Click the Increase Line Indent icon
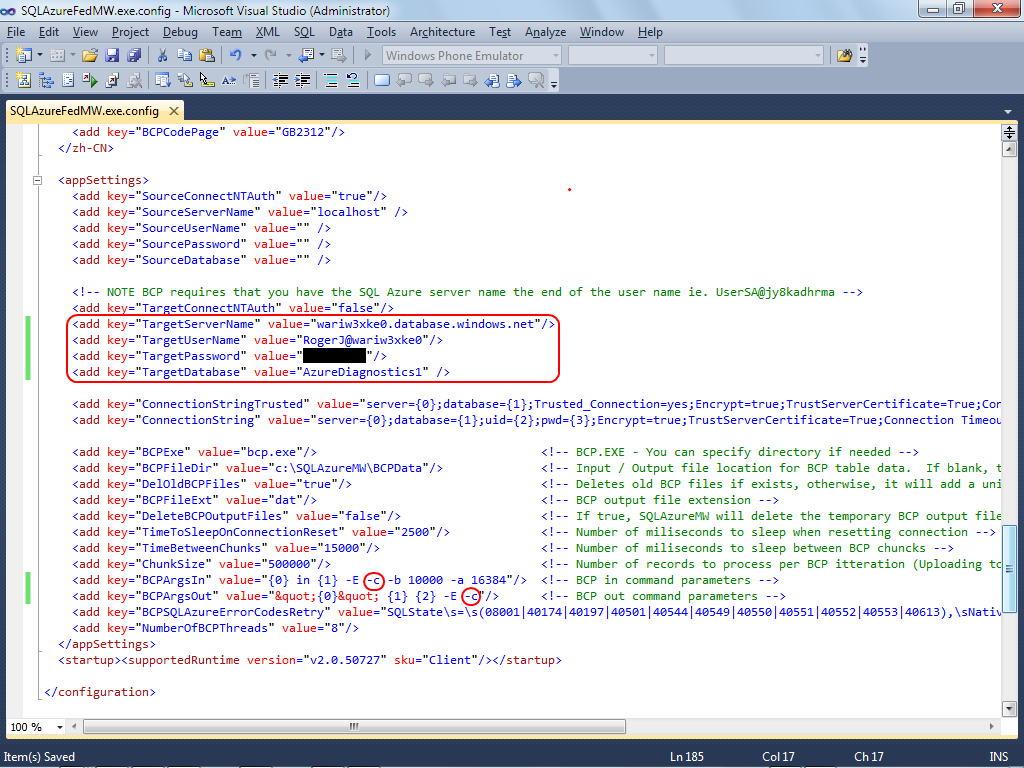The width and height of the screenshot is (1024, 768). click(302, 80)
